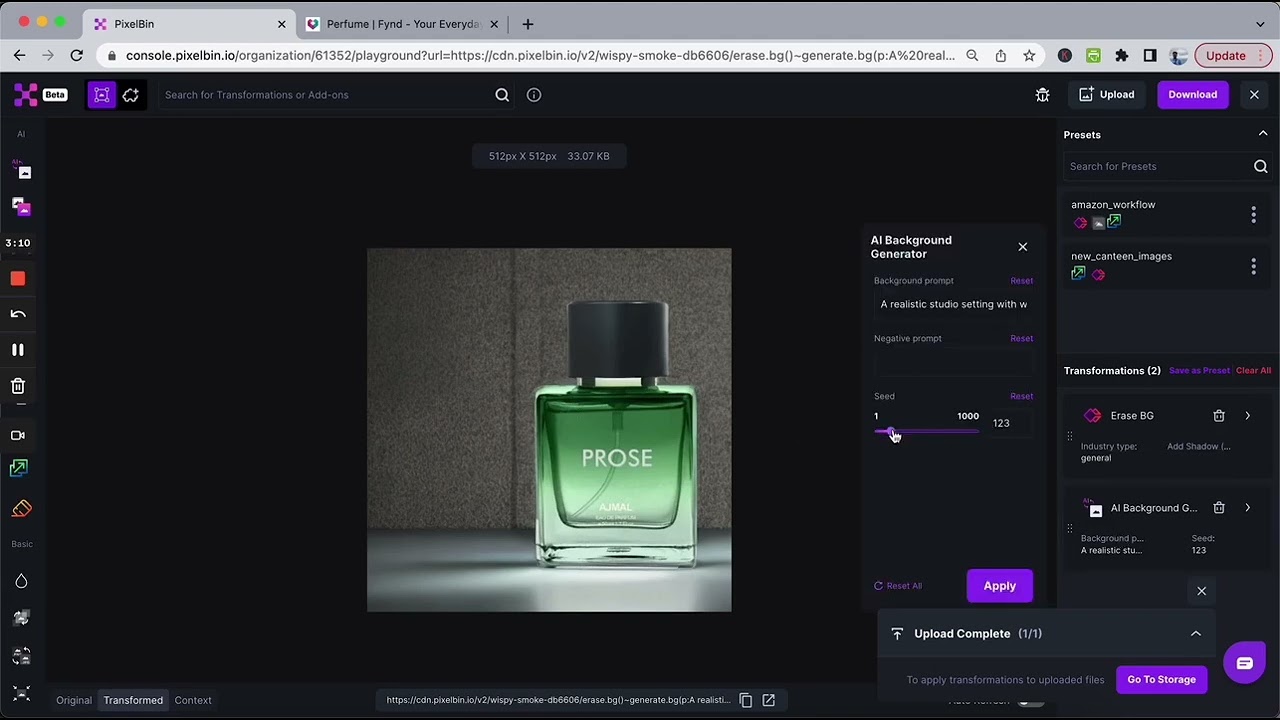
Task: Switch to the Transformed view tab
Action: point(133,700)
